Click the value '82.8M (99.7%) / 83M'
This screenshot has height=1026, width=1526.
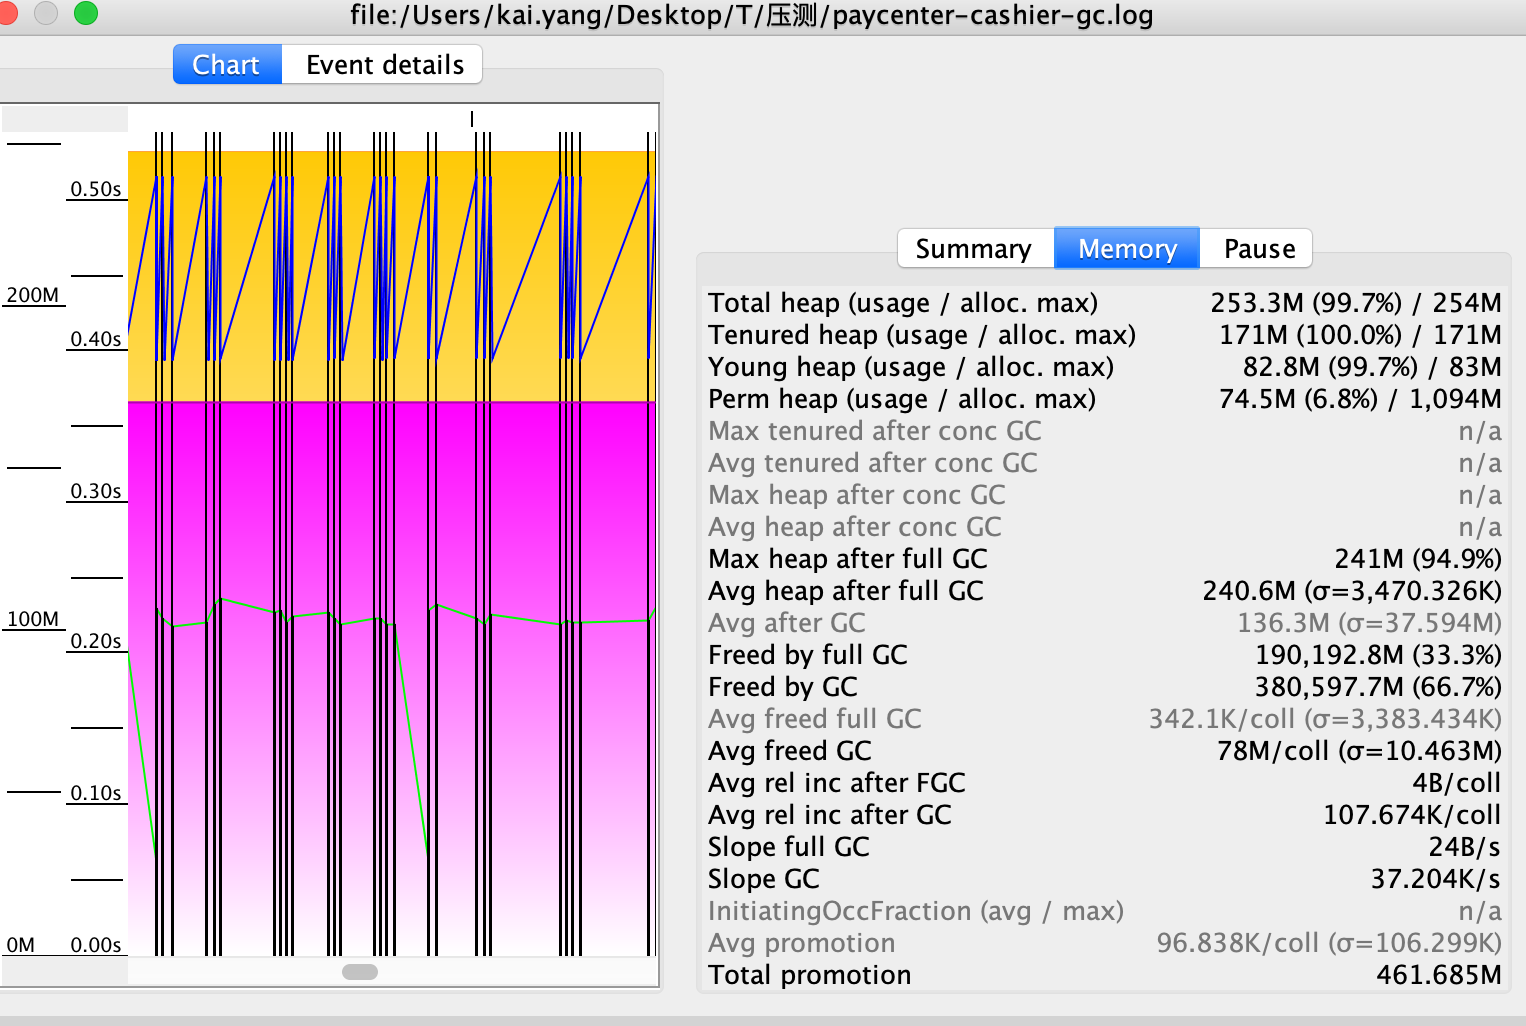pyautogui.click(x=1372, y=367)
